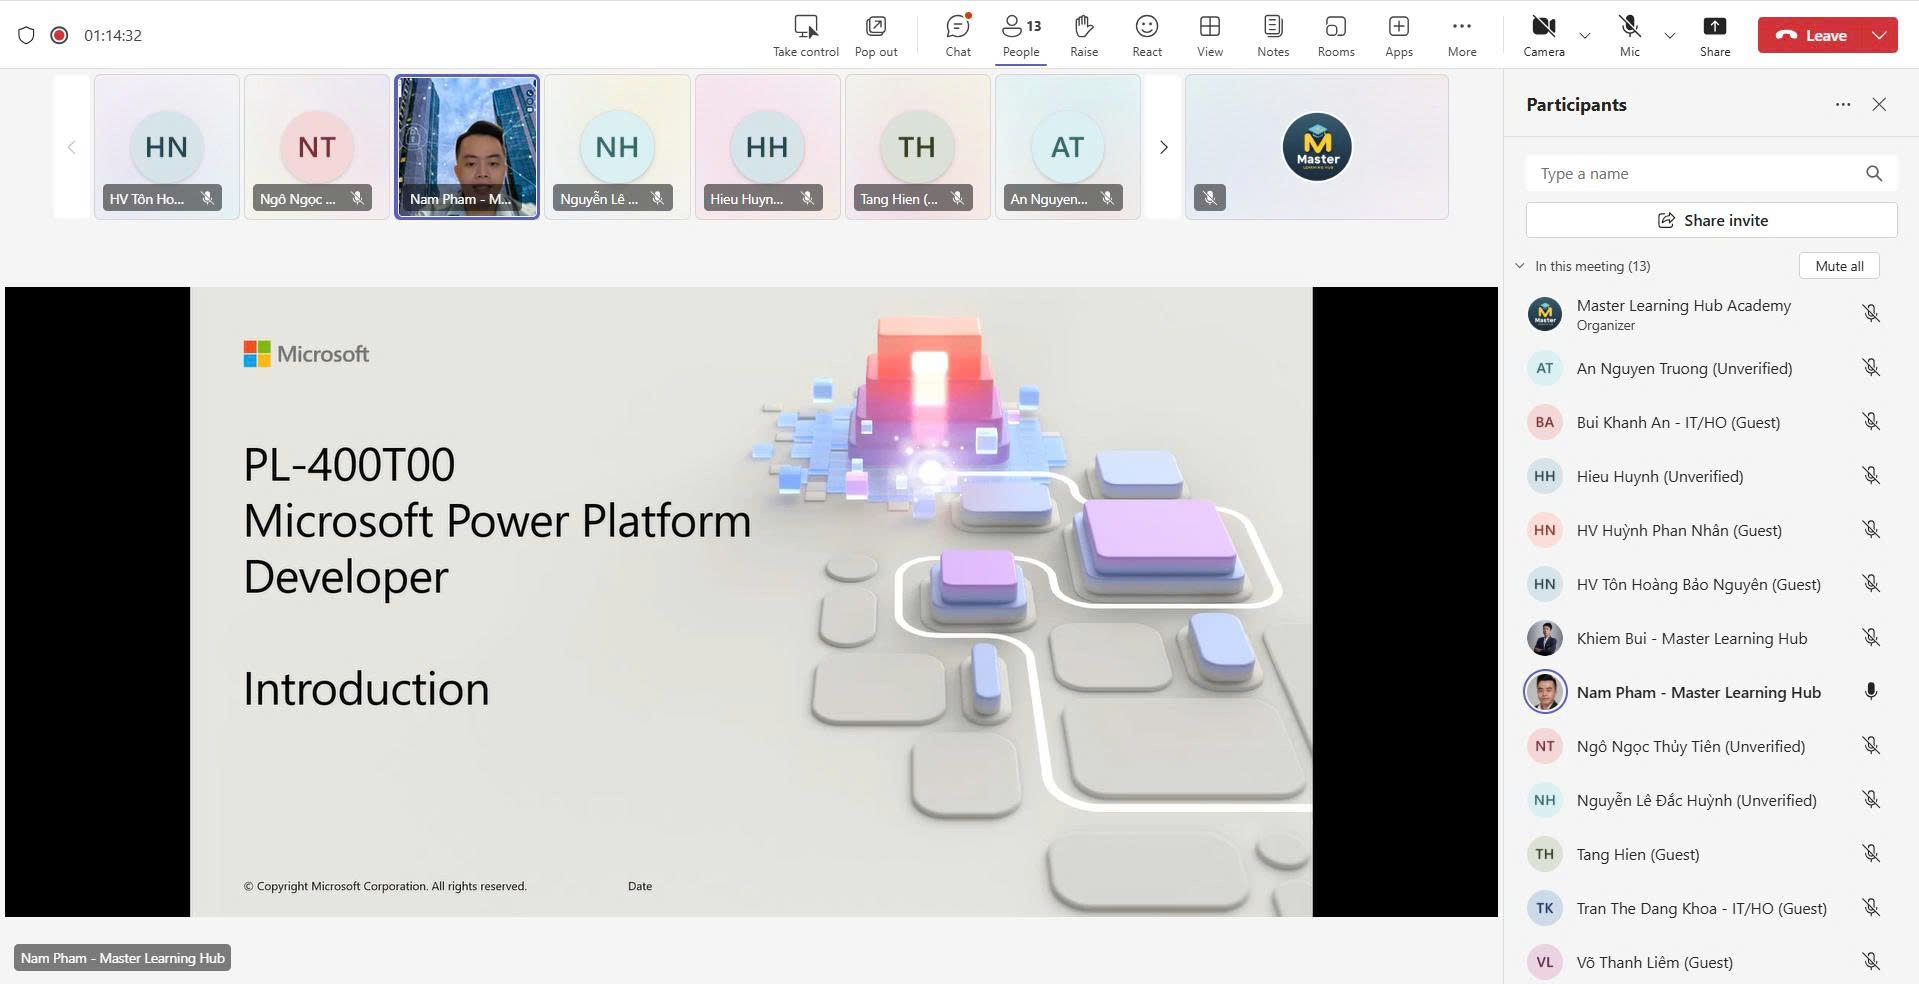The height and width of the screenshot is (984, 1919).
Task: Expand the Leave button dropdown arrow
Action: click(1879, 35)
